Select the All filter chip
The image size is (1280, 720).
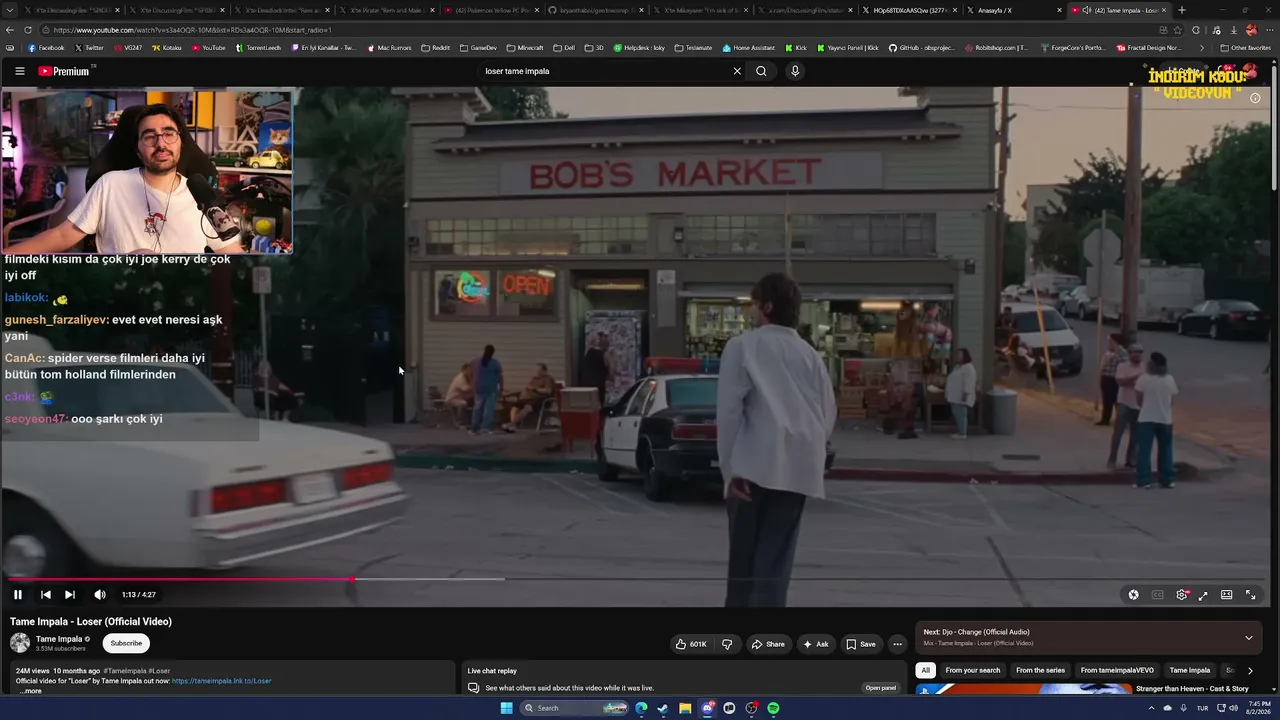tap(926, 670)
